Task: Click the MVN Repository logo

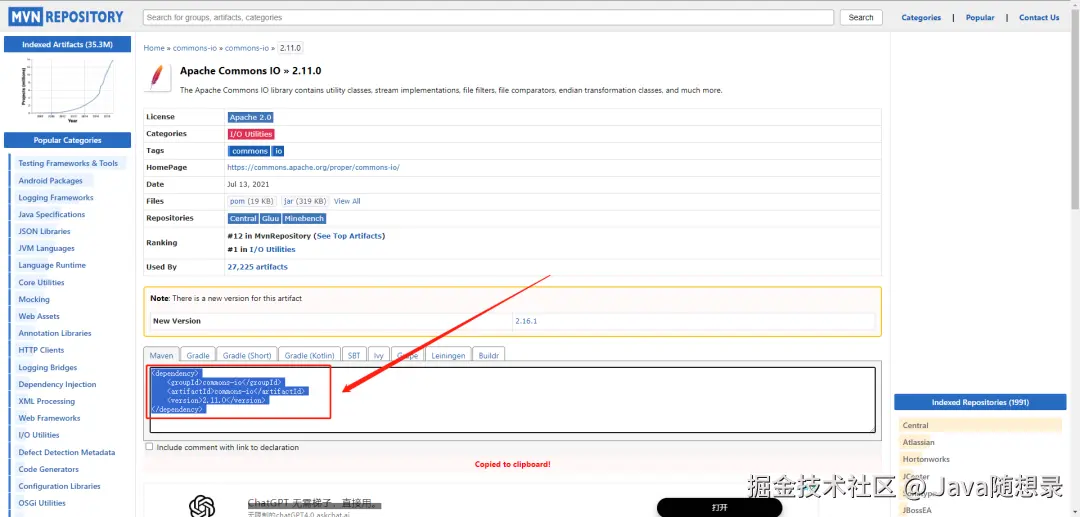Action: [67, 17]
